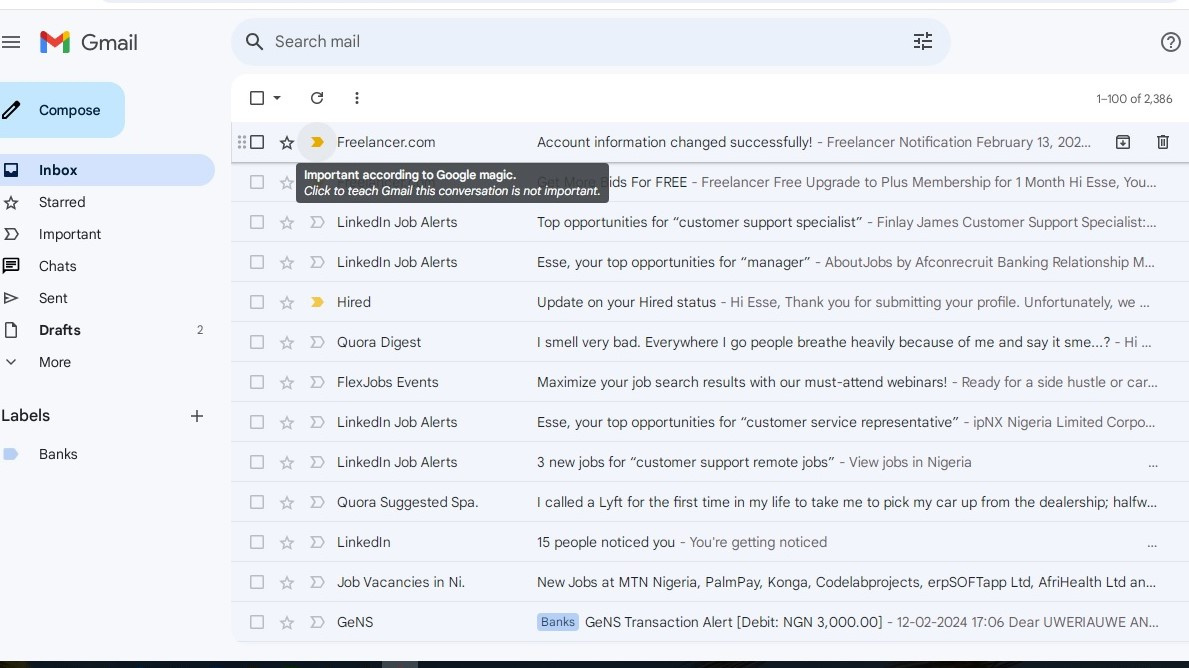The height and width of the screenshot is (668, 1189).
Task: Open the More options three-dot menu
Action: 356,98
